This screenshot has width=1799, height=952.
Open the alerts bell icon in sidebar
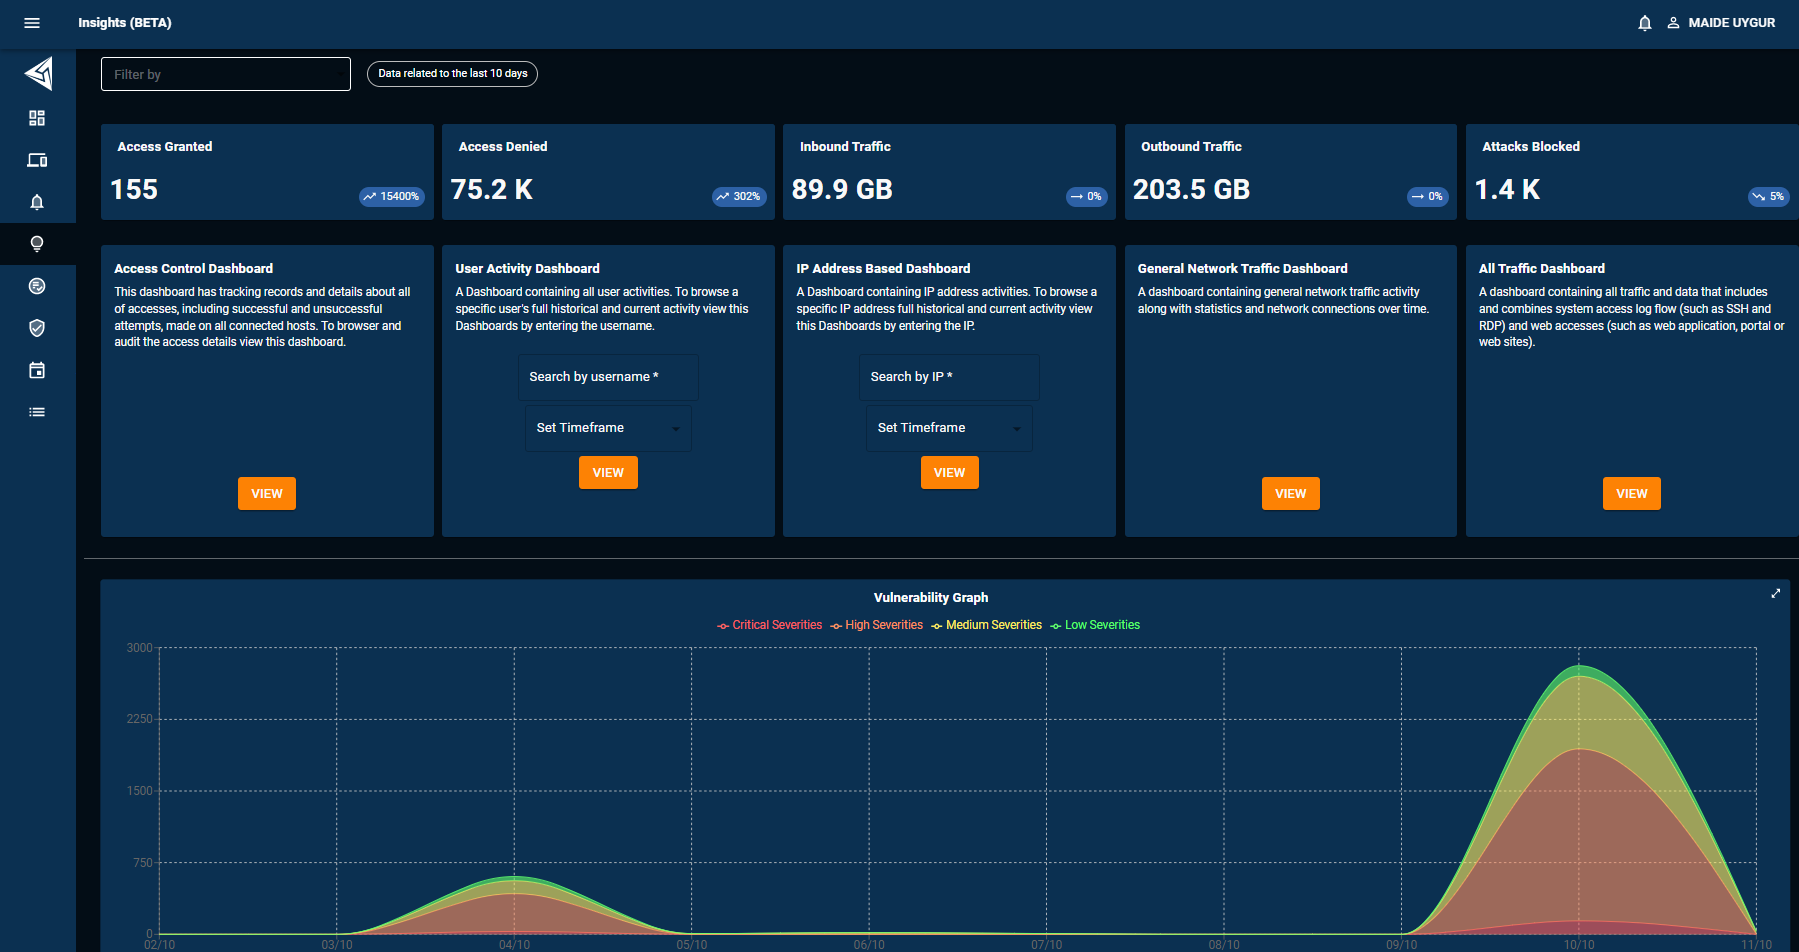click(37, 202)
